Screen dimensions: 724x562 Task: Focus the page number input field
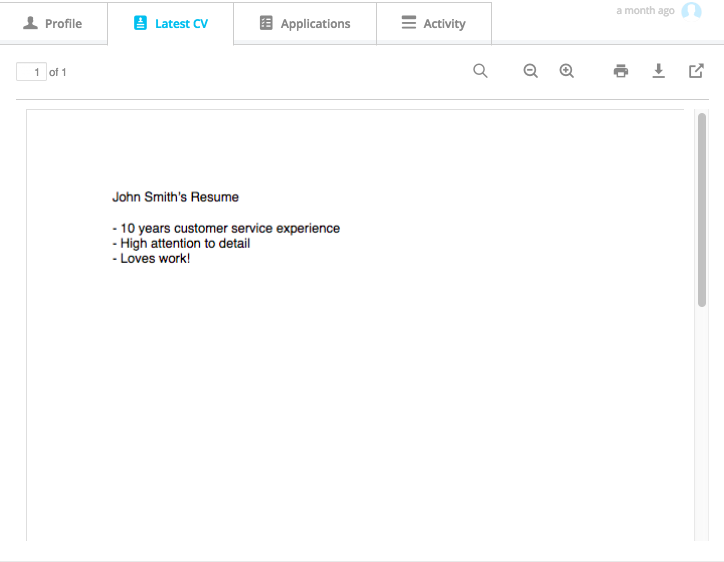31,72
